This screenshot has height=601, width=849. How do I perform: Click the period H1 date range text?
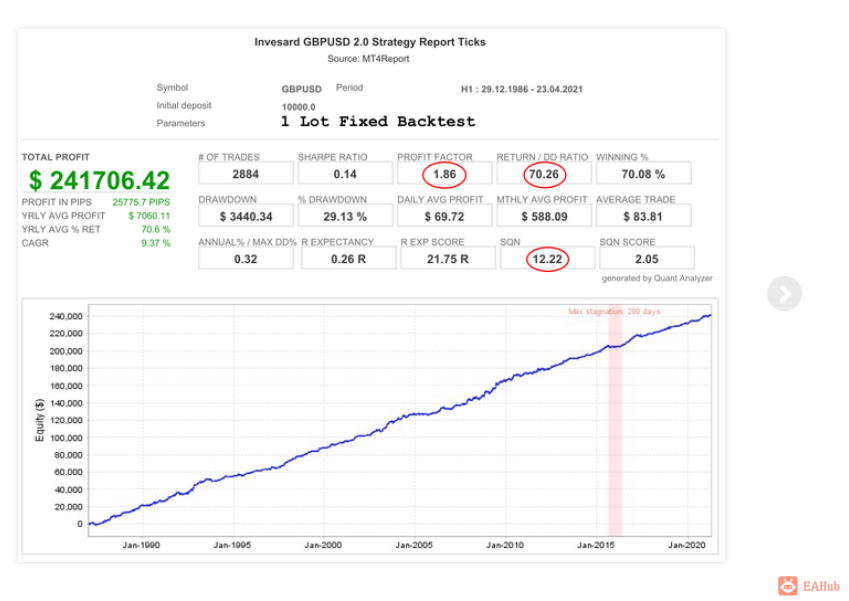(x=521, y=89)
